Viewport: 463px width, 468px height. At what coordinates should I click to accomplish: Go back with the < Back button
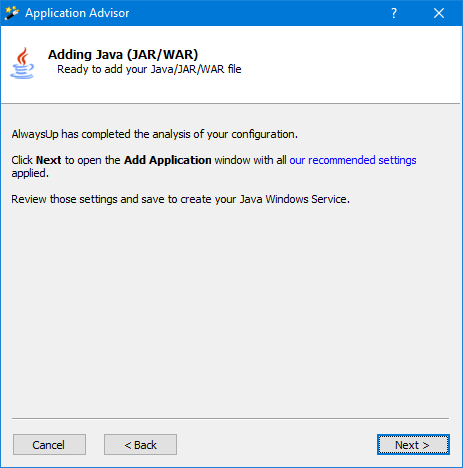(140, 445)
